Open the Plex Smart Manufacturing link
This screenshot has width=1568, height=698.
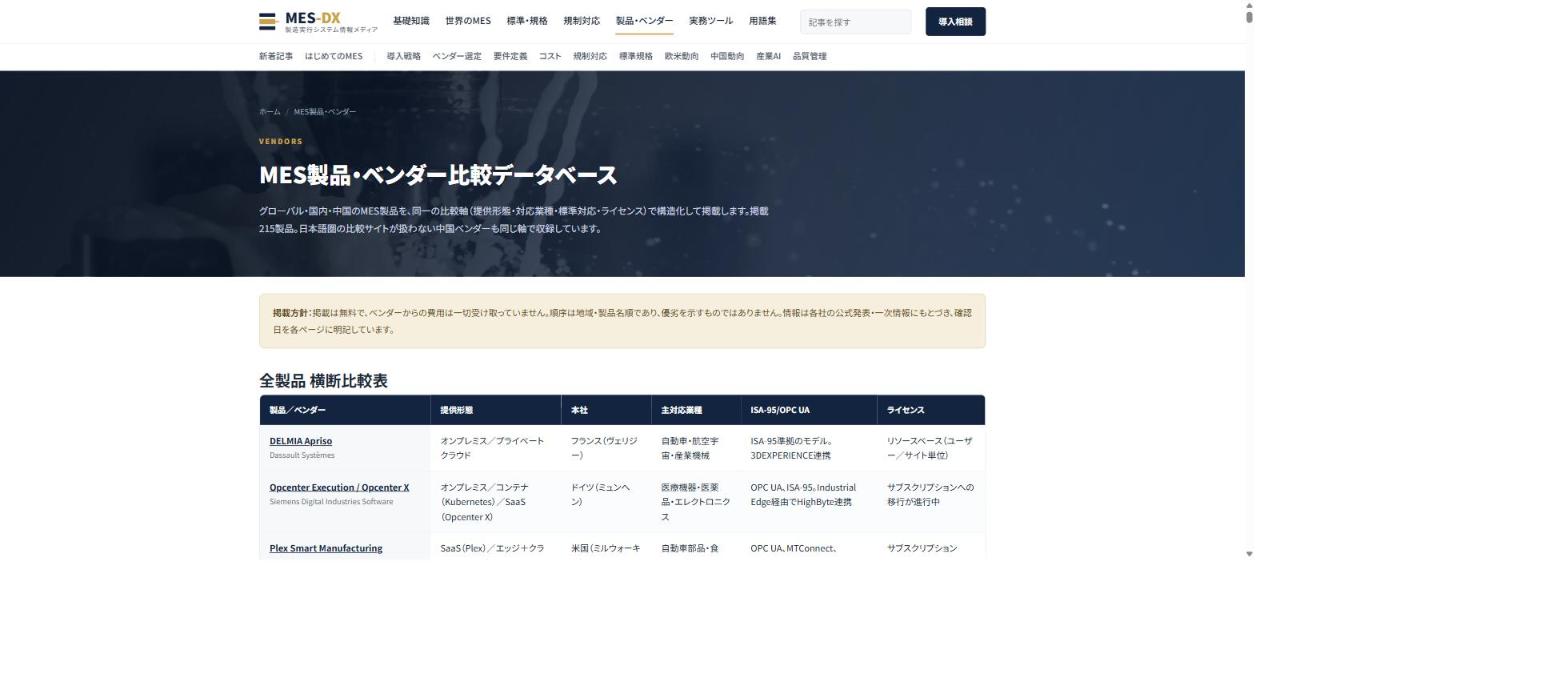pyautogui.click(x=326, y=548)
